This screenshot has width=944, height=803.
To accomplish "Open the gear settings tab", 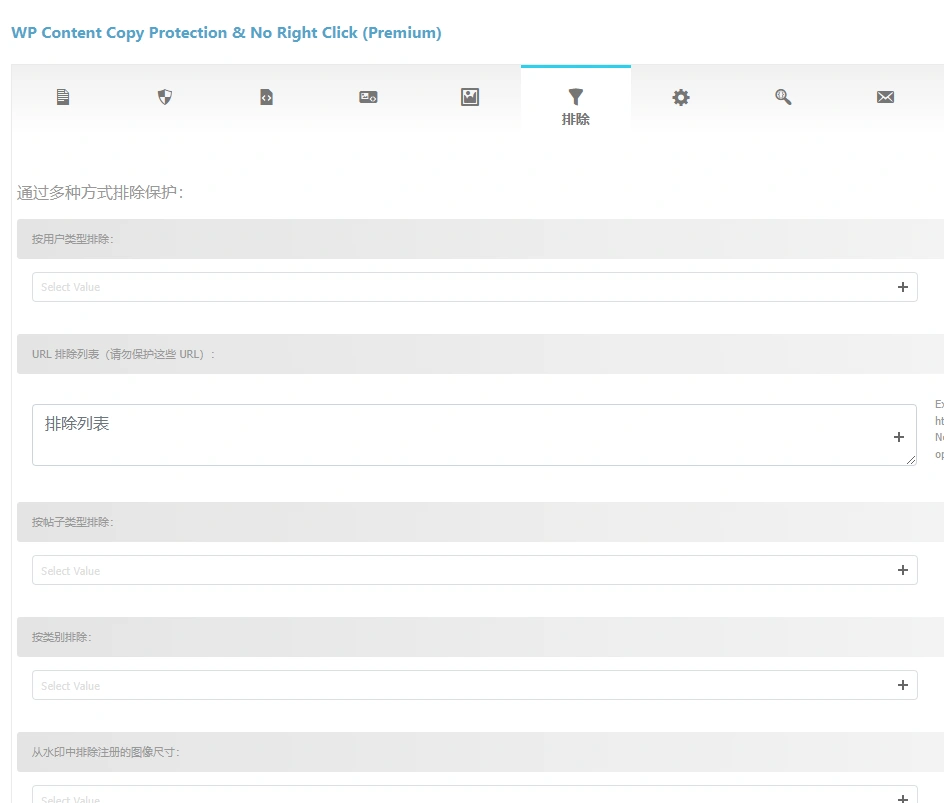I will (x=681, y=96).
